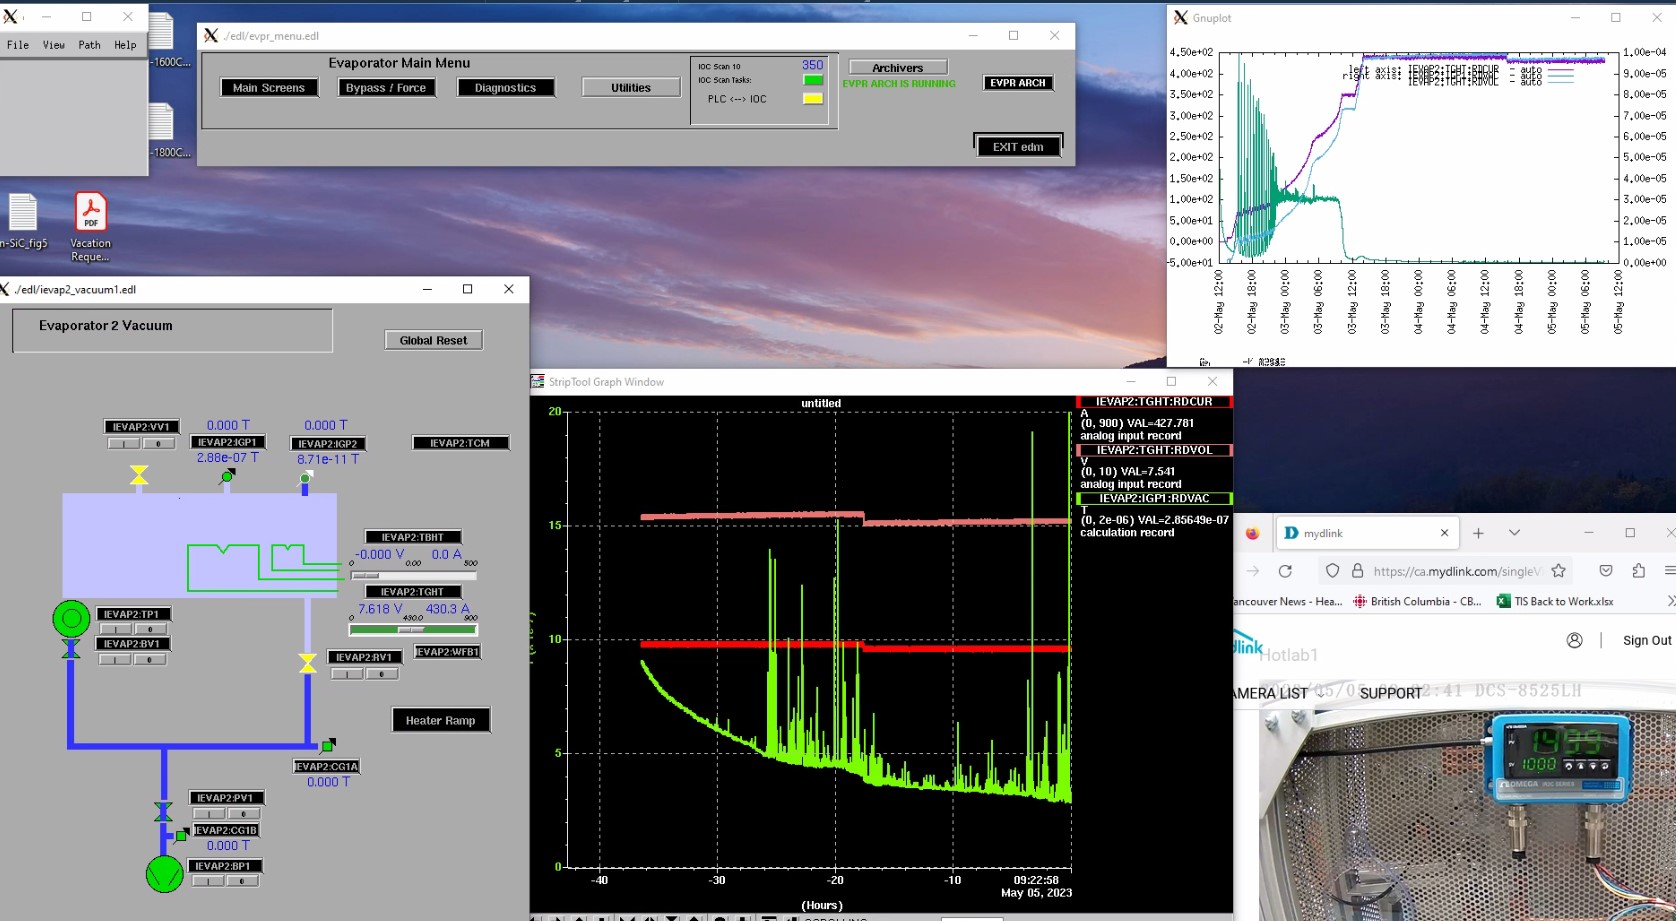Screen dimensions: 1676x921
Task: Open SUPPORT in mydlink navigation
Action: pyautogui.click(x=1390, y=693)
